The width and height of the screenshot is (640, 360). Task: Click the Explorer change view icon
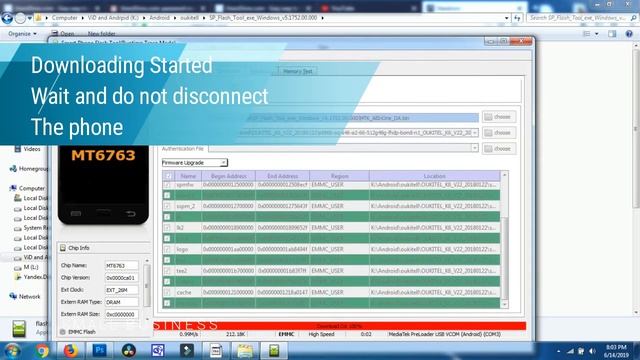coord(587,34)
